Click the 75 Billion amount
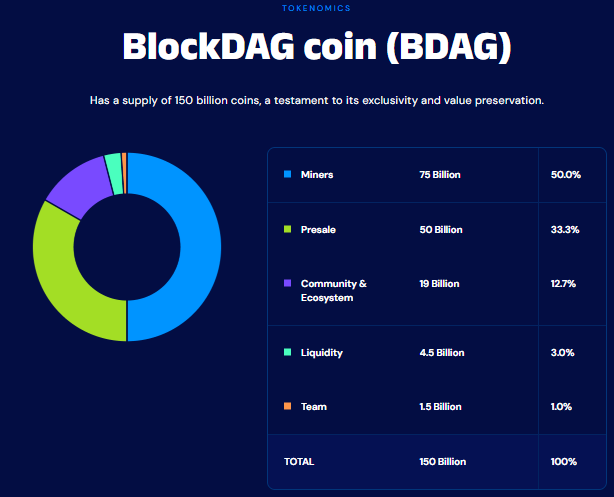This screenshot has width=614, height=497. 440,175
